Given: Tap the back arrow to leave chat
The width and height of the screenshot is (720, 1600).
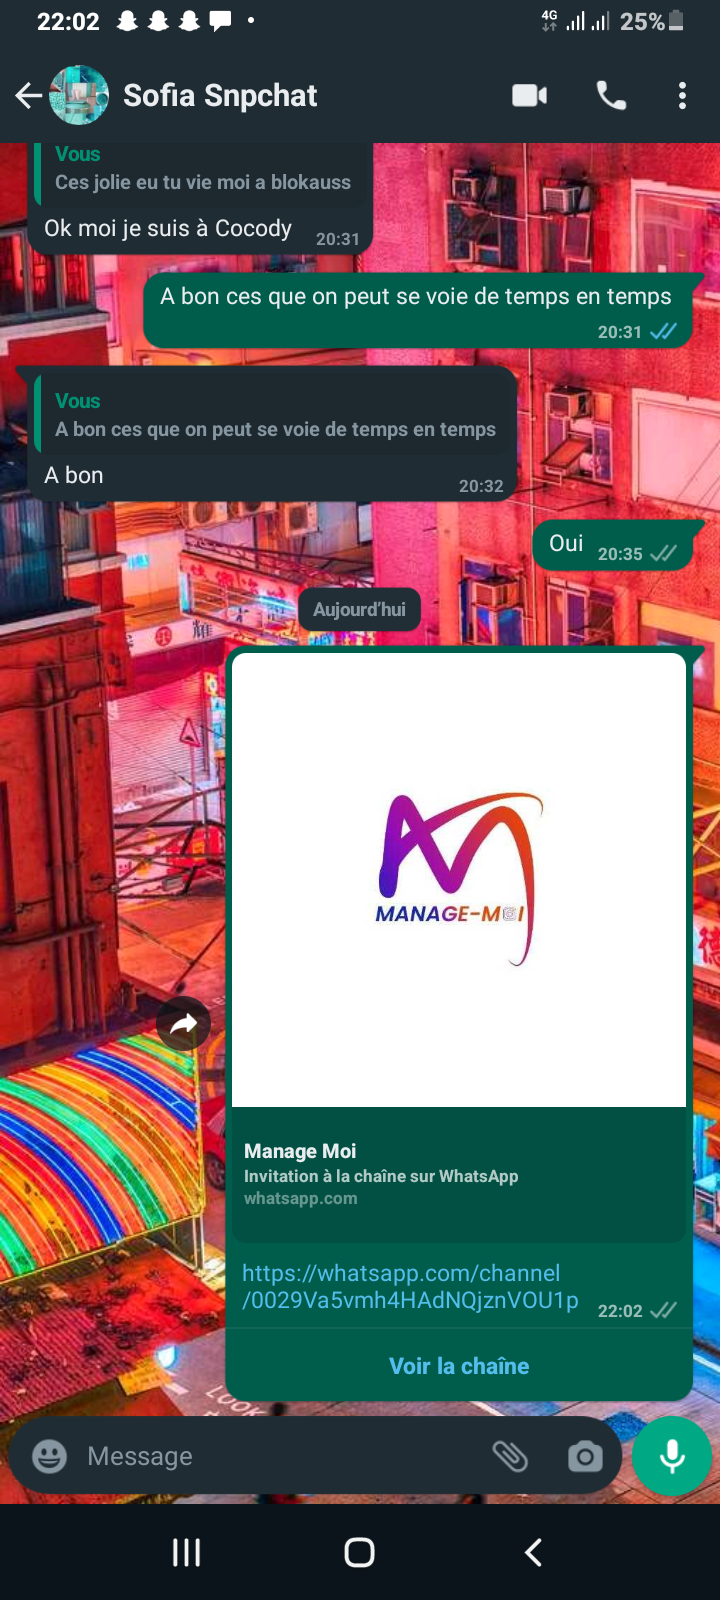Looking at the screenshot, I should point(28,96).
